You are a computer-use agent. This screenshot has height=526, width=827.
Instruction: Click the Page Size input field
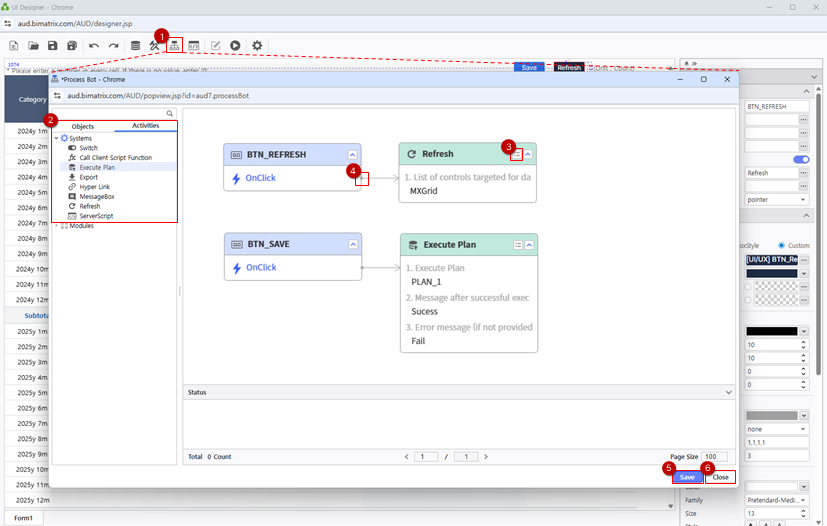[714, 457]
